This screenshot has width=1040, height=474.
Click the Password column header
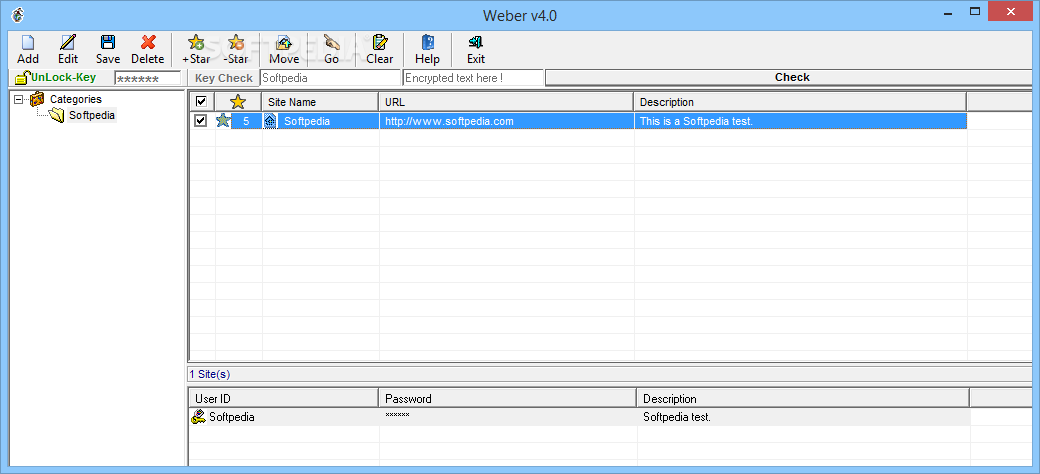point(507,398)
